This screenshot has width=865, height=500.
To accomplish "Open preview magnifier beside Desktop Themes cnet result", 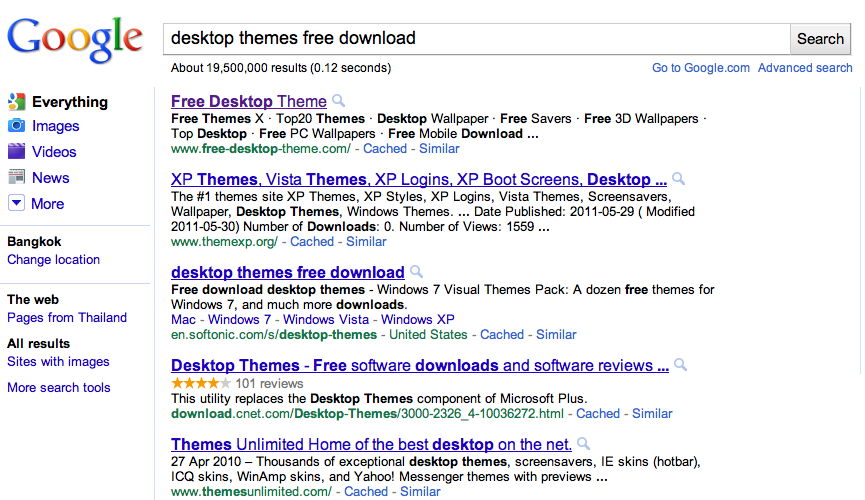I will click(x=681, y=364).
